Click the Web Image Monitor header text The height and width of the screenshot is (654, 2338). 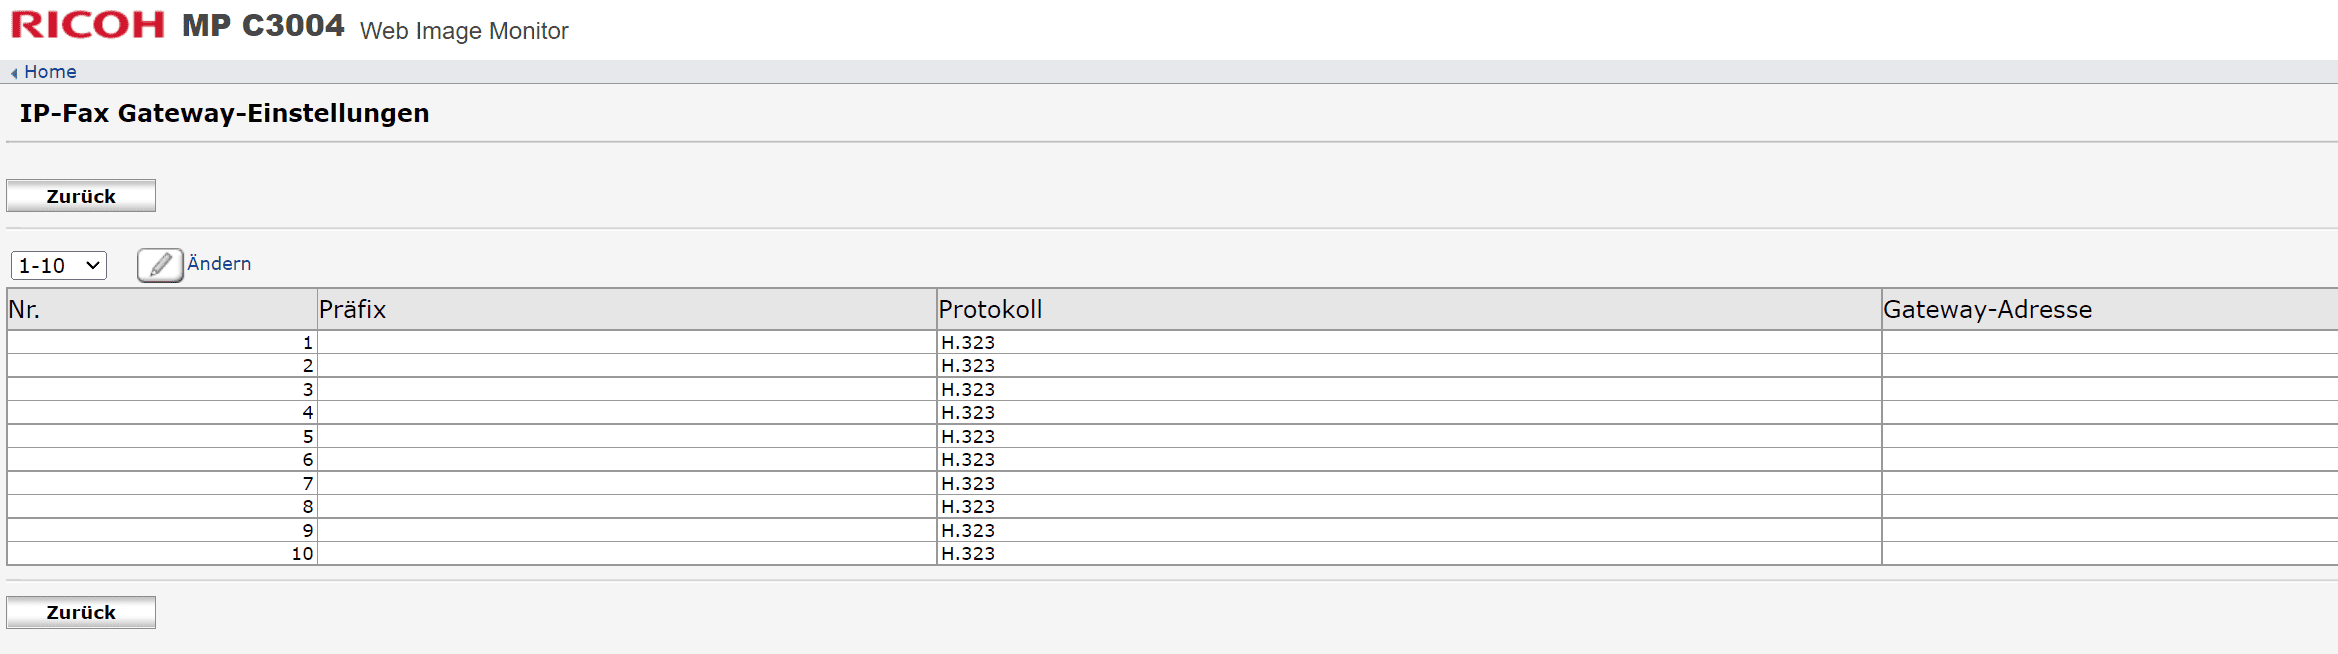click(464, 31)
